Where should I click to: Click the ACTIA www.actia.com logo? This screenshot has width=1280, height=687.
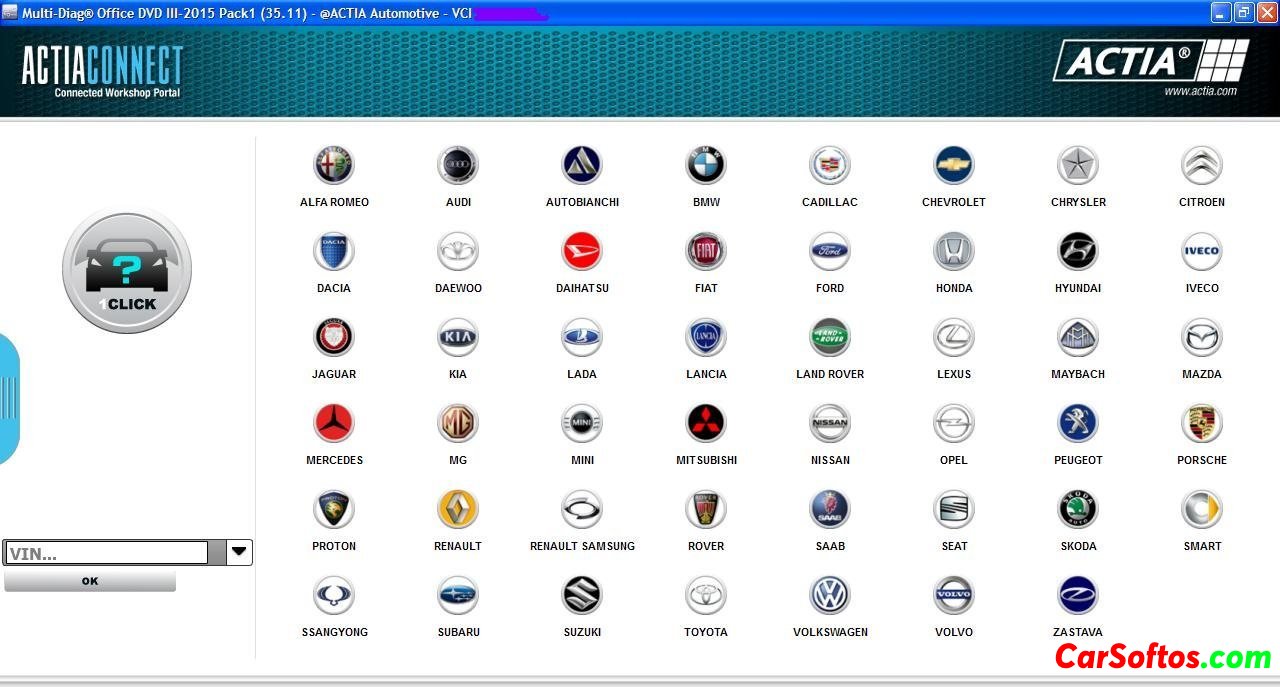(1151, 66)
